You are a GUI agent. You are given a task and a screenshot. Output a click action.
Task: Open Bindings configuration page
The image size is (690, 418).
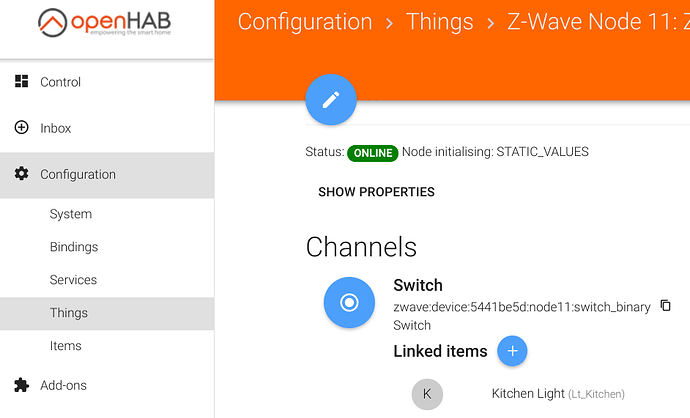tap(74, 247)
